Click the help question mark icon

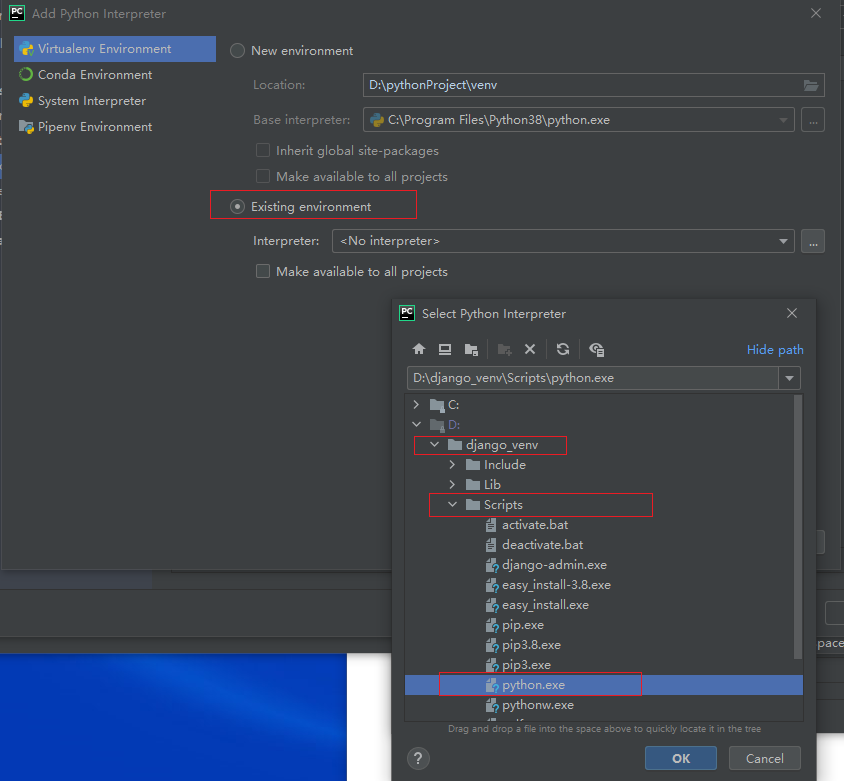[418, 758]
